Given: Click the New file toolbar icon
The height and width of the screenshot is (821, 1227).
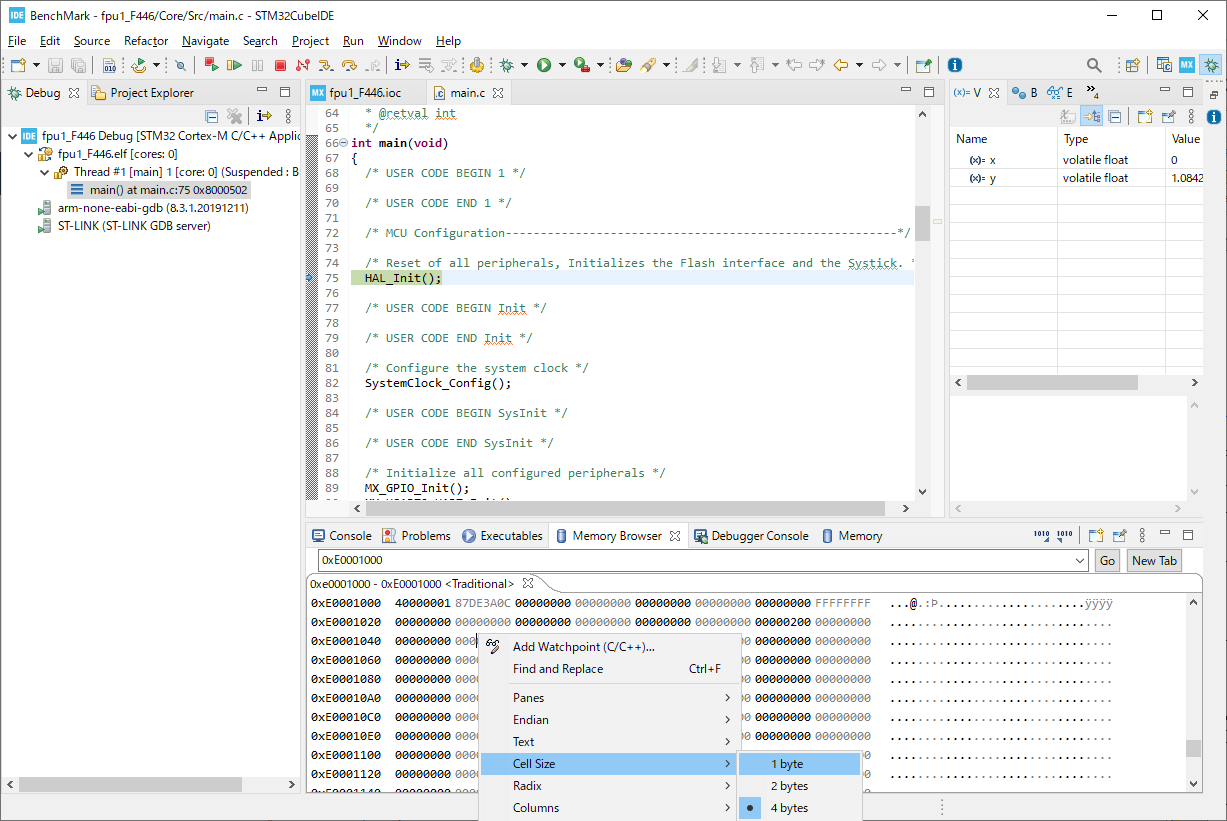Looking at the screenshot, I should coord(18,65).
